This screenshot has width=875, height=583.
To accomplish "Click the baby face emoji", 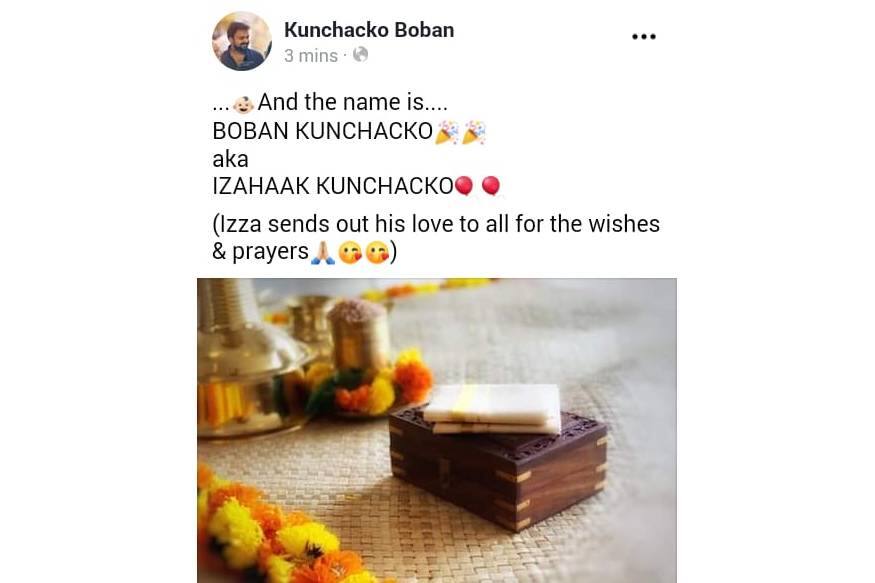I will [243, 104].
